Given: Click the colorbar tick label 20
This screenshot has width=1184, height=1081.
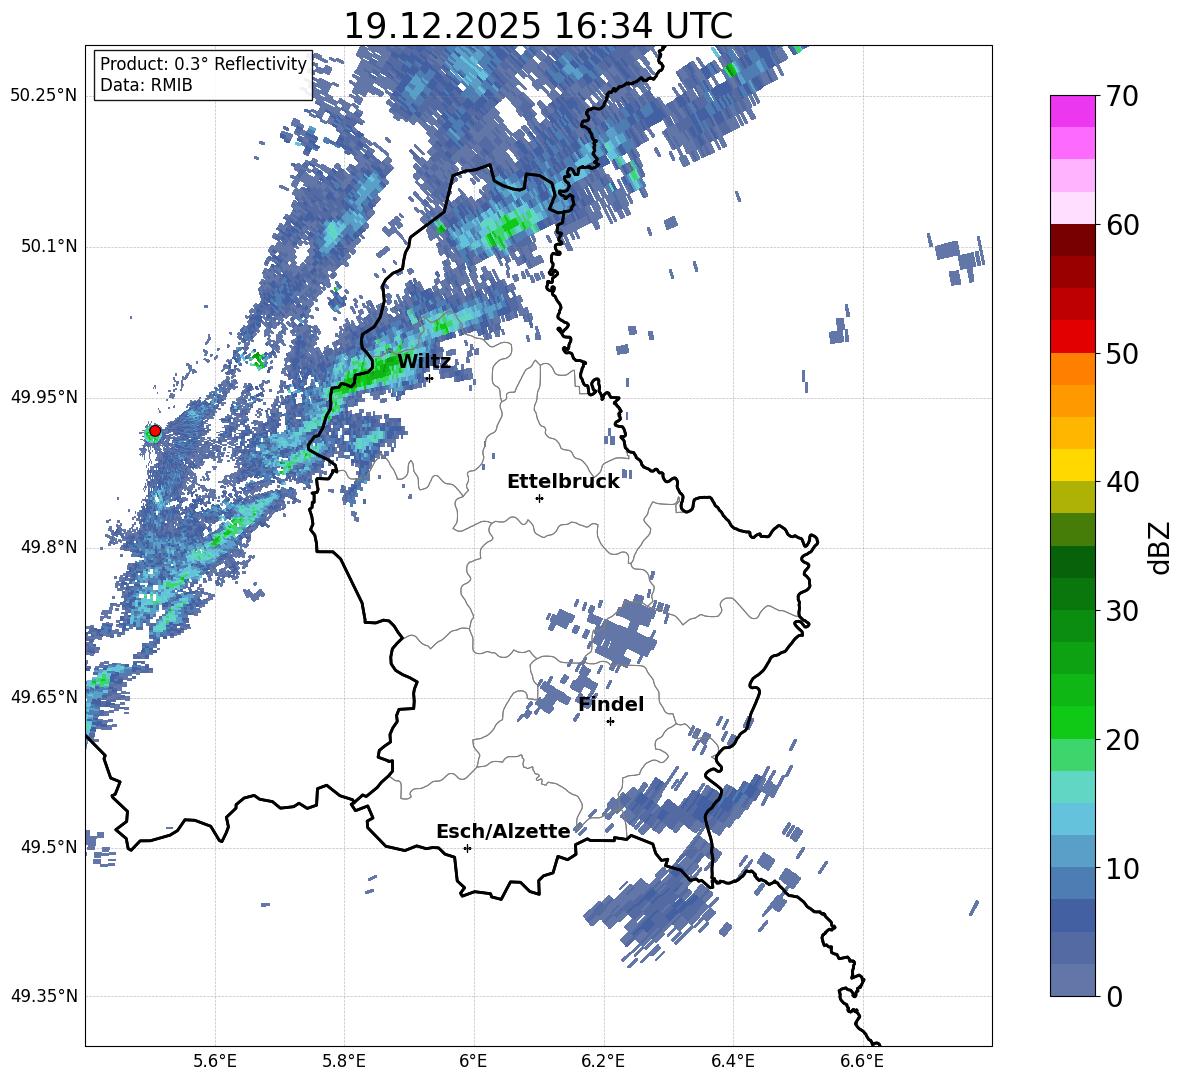Looking at the screenshot, I should point(1122,739).
